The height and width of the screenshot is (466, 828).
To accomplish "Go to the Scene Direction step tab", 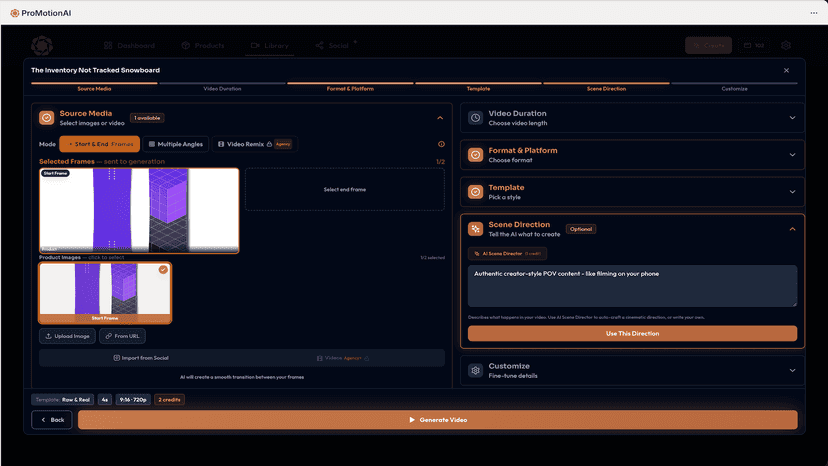I will [606, 88].
